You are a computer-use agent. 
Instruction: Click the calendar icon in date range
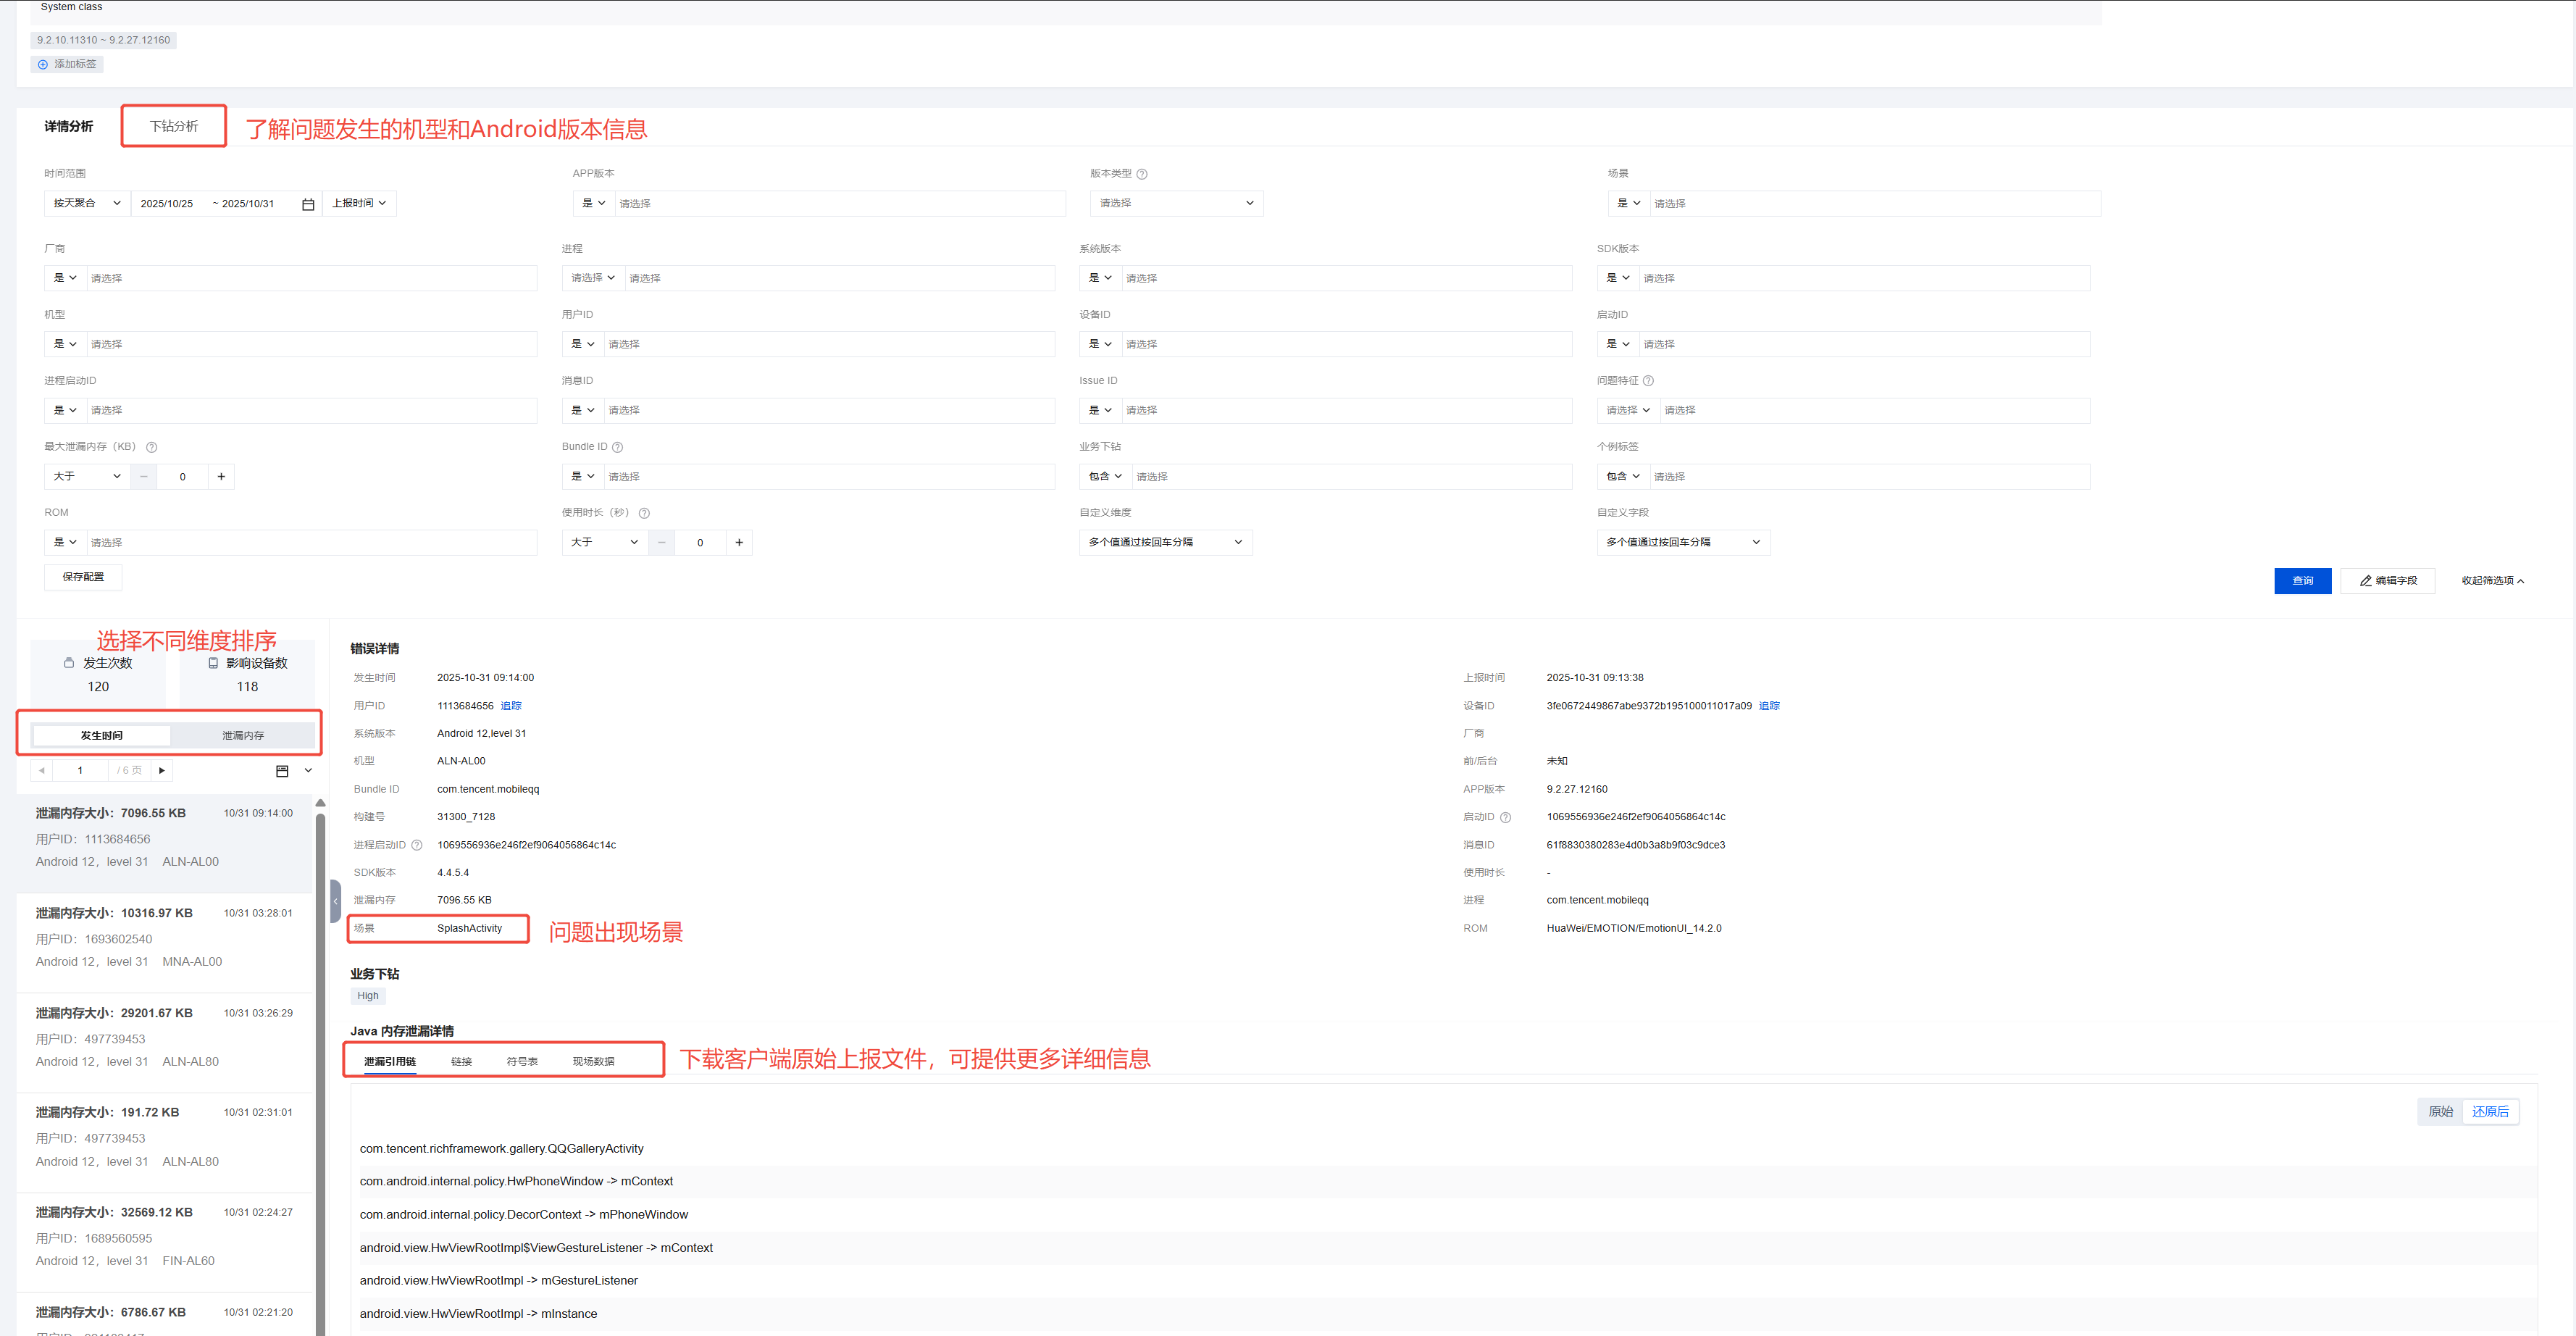308,204
